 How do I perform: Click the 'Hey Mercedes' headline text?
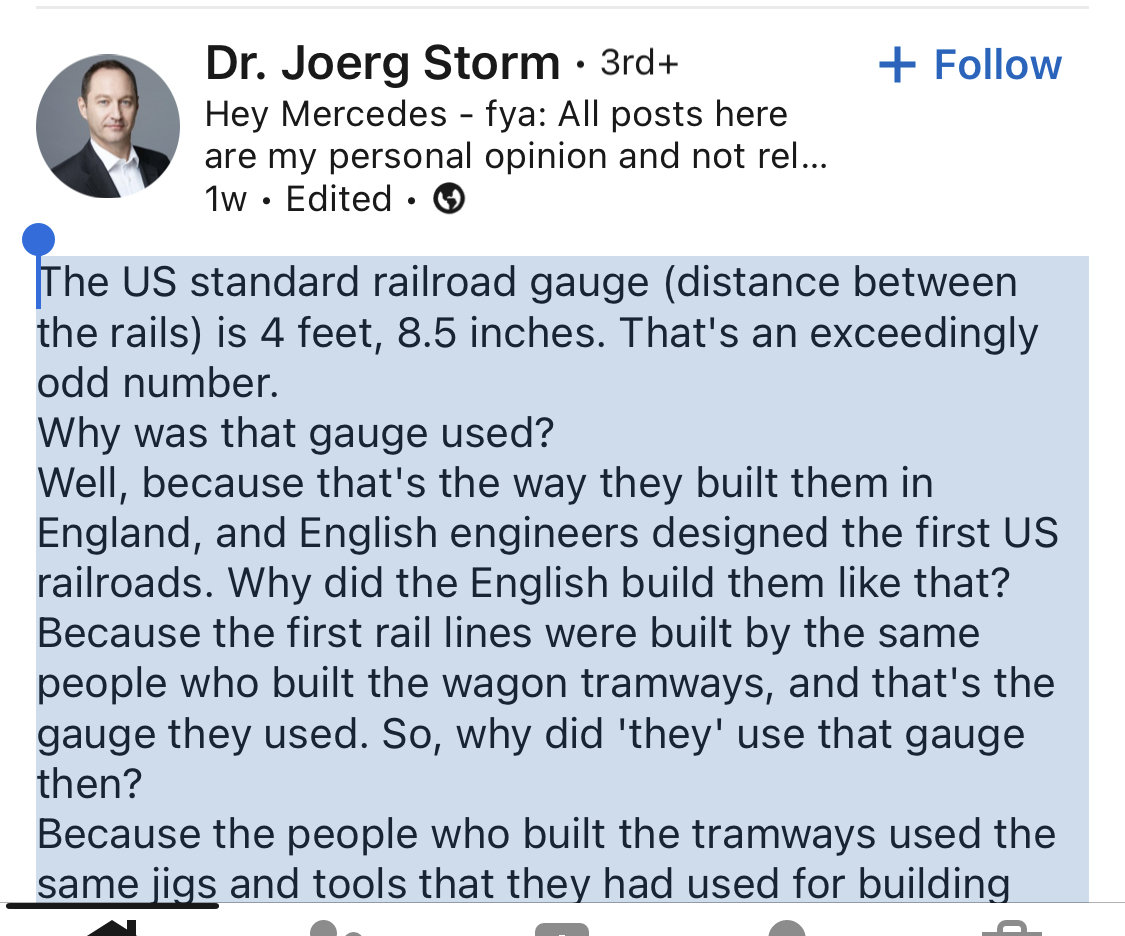(516, 135)
